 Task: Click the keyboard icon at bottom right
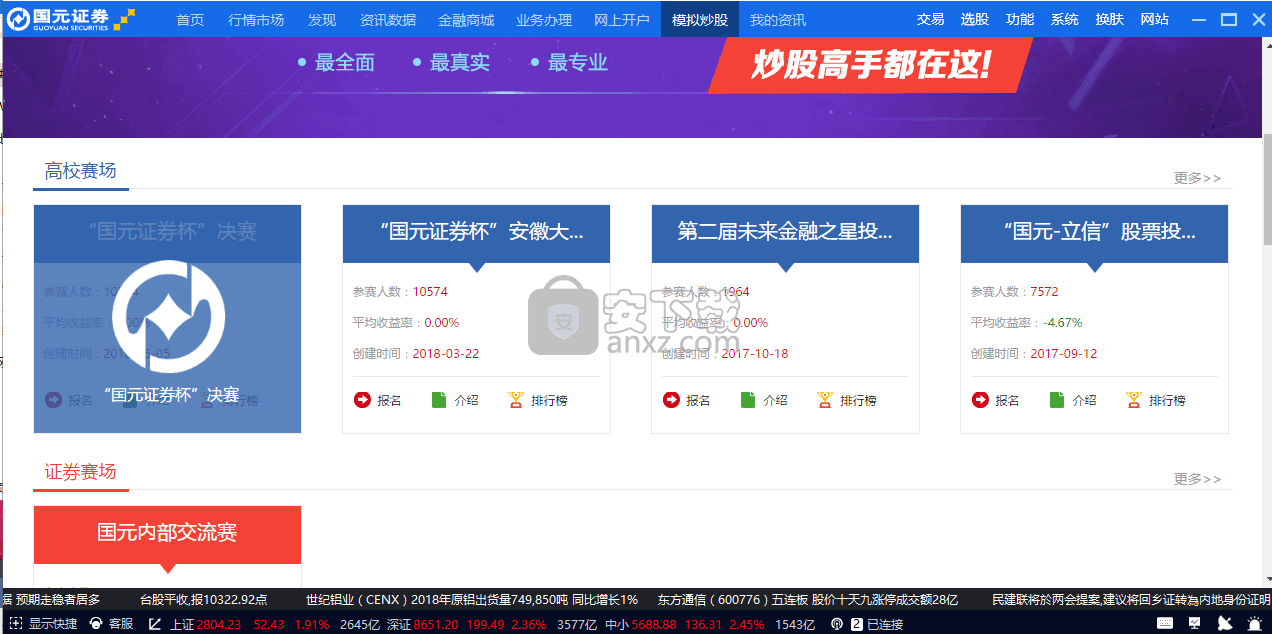click(x=1163, y=624)
